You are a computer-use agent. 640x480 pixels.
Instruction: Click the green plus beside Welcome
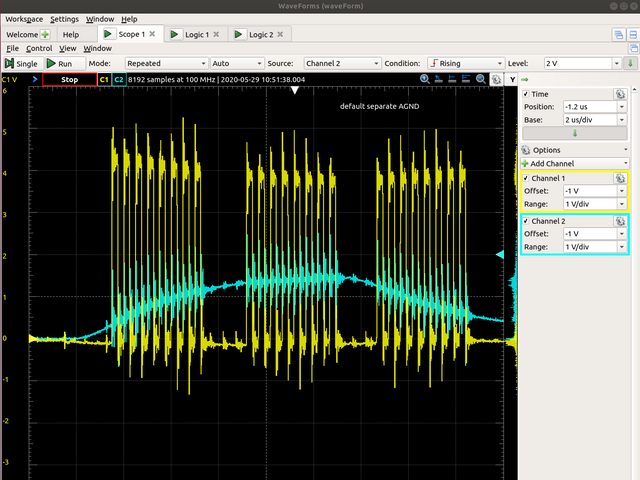[45, 35]
